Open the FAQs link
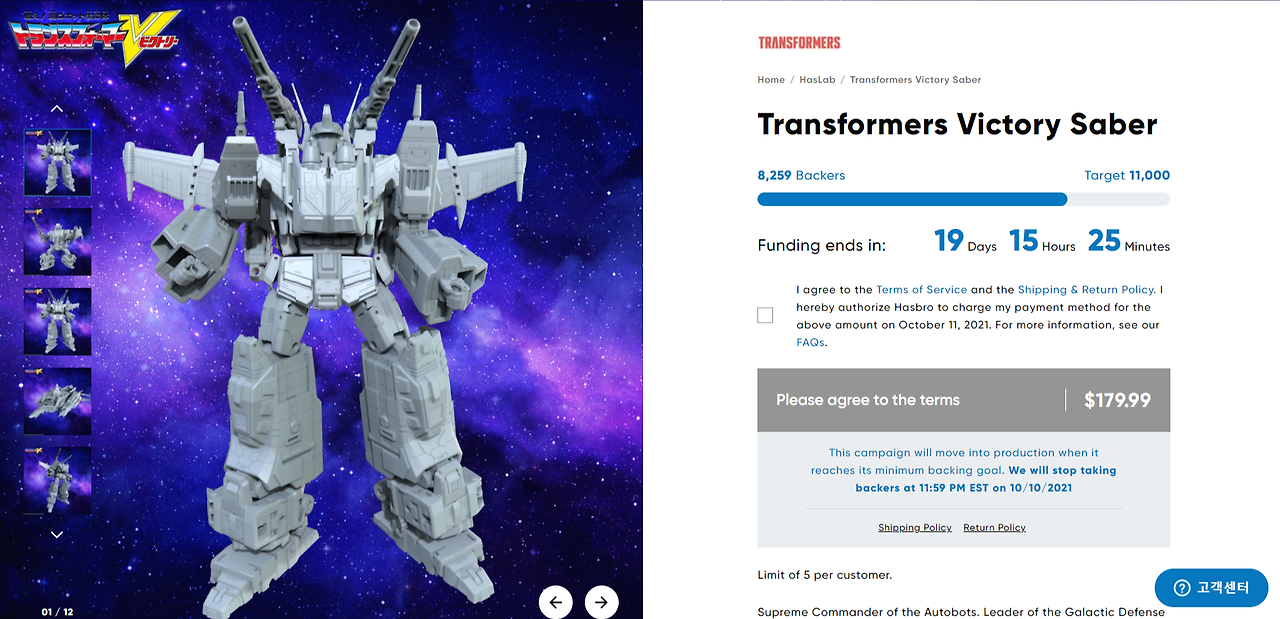Screen dimensions: 1280x619 (810, 342)
